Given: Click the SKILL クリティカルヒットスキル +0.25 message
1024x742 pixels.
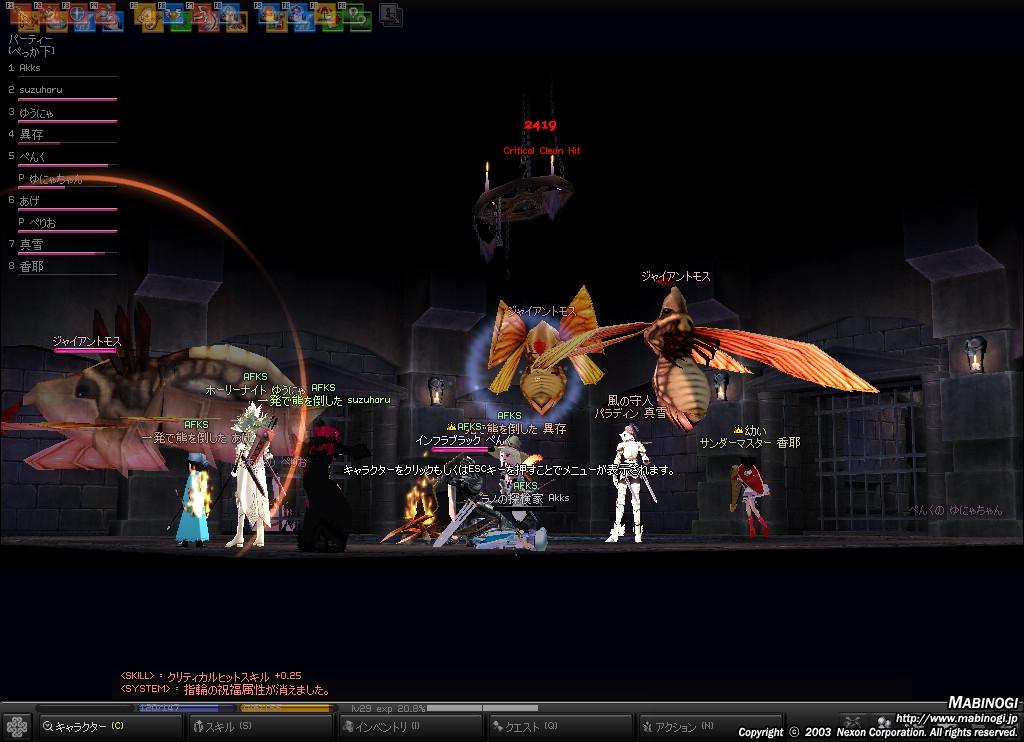Looking at the screenshot, I should [211, 676].
